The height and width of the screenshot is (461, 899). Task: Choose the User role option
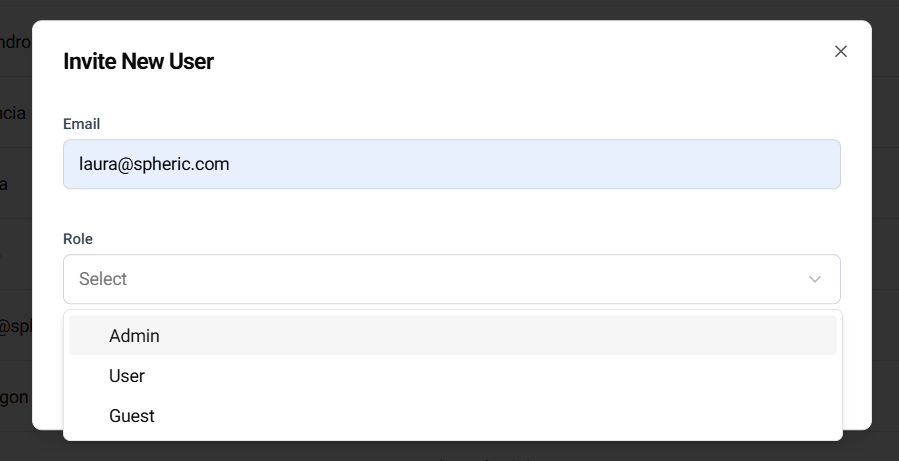[x=127, y=376]
